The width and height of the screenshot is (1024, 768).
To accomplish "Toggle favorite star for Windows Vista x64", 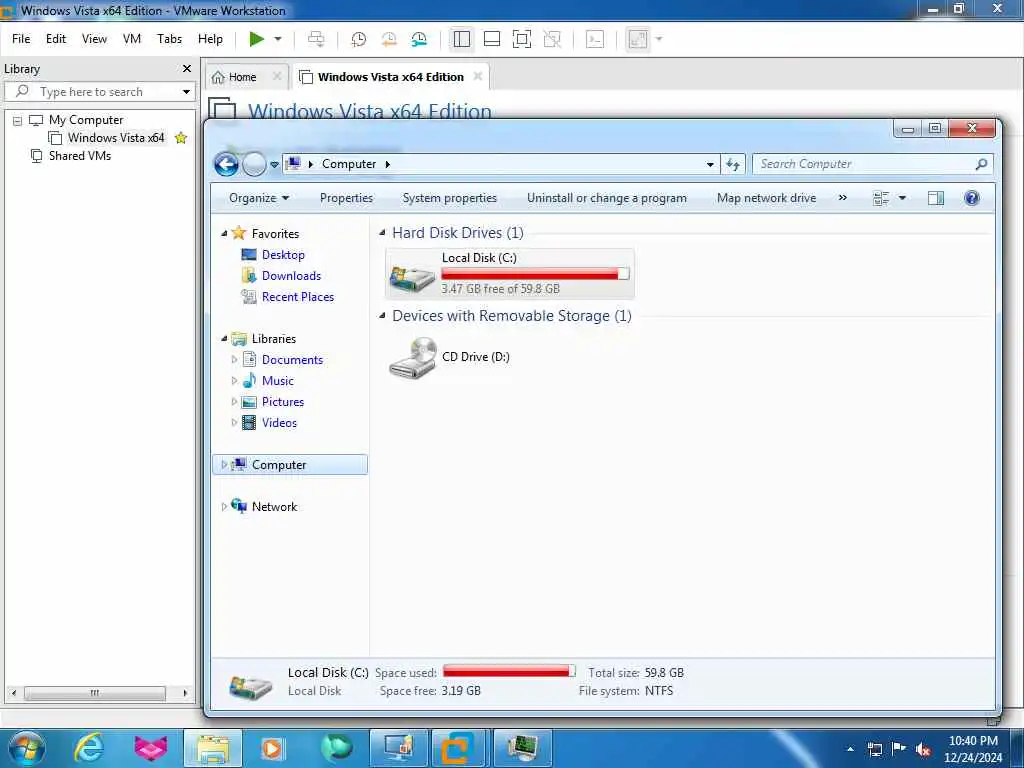I will (x=181, y=138).
